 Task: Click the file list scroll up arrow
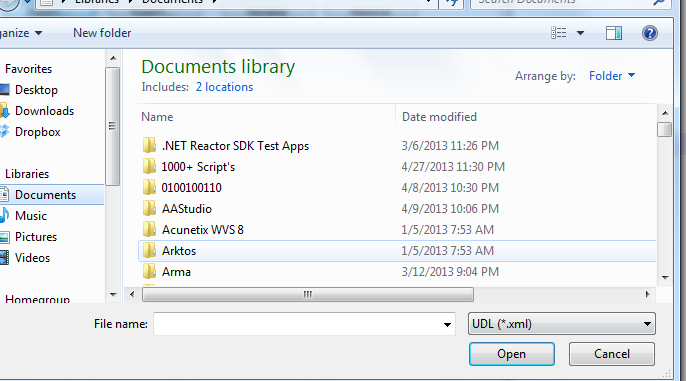click(665, 113)
